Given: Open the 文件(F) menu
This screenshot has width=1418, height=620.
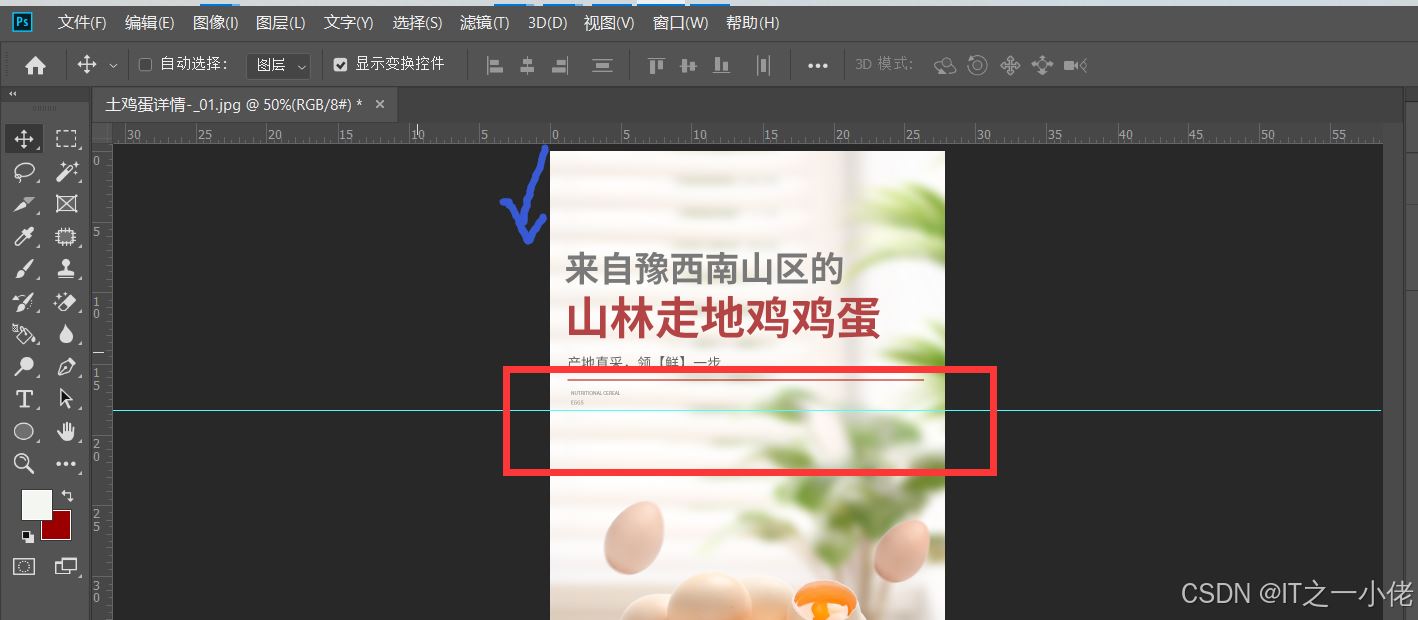Looking at the screenshot, I should (x=82, y=22).
